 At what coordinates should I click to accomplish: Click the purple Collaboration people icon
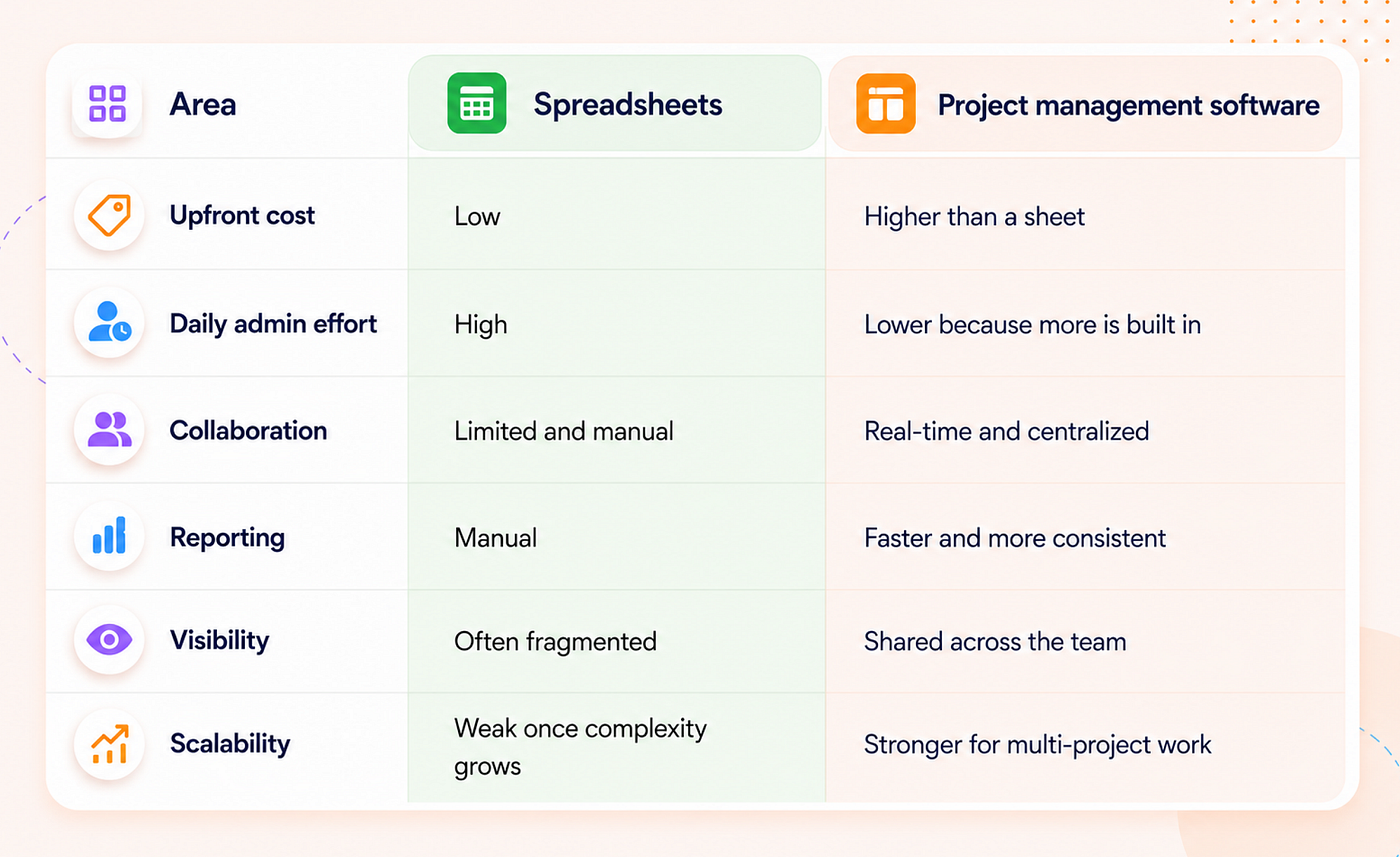[x=109, y=430]
